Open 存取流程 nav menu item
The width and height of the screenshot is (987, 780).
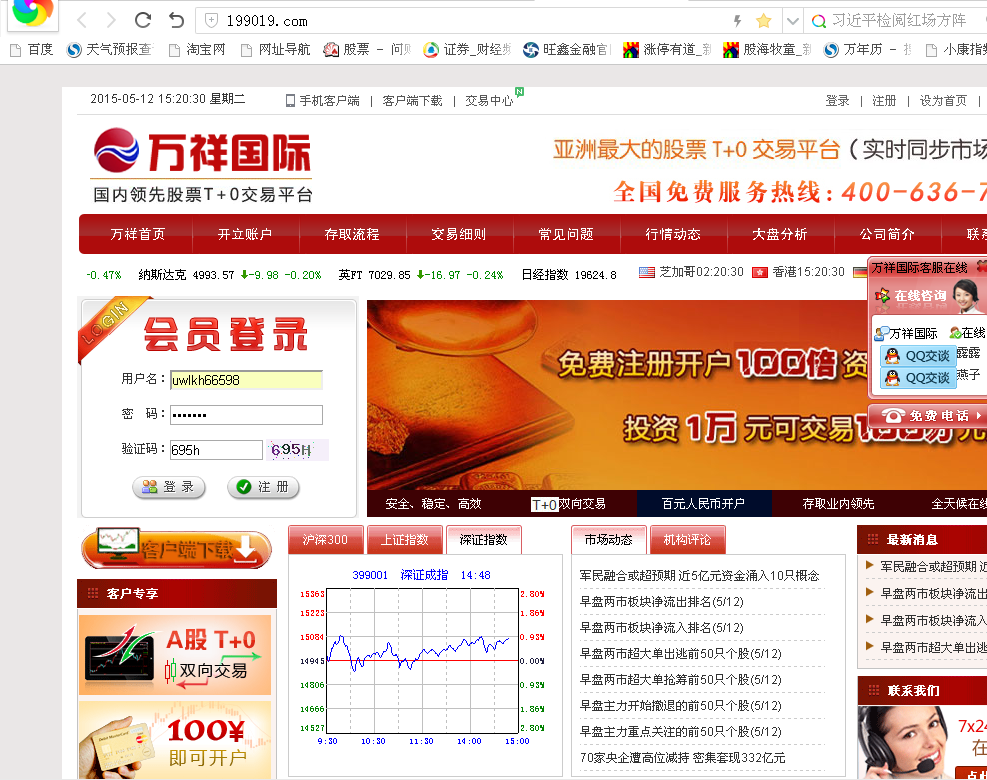[x=352, y=234]
